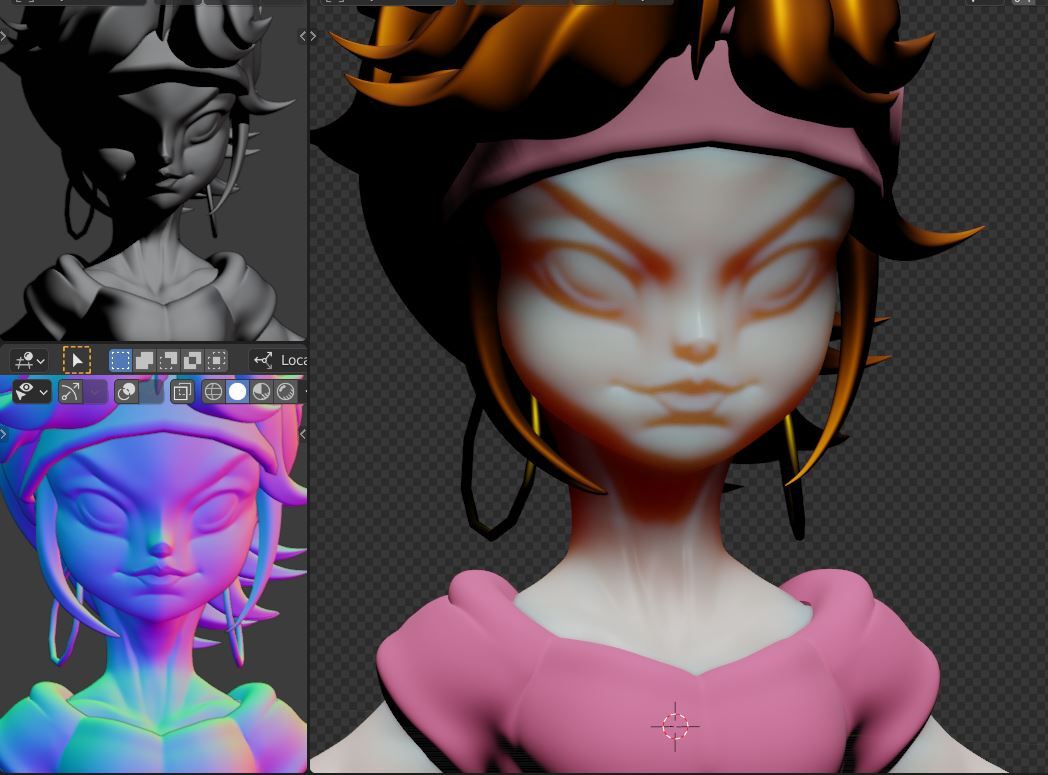
Task: Expand sidebar arrow in the normal-map viewport
Action: [x=302, y=434]
